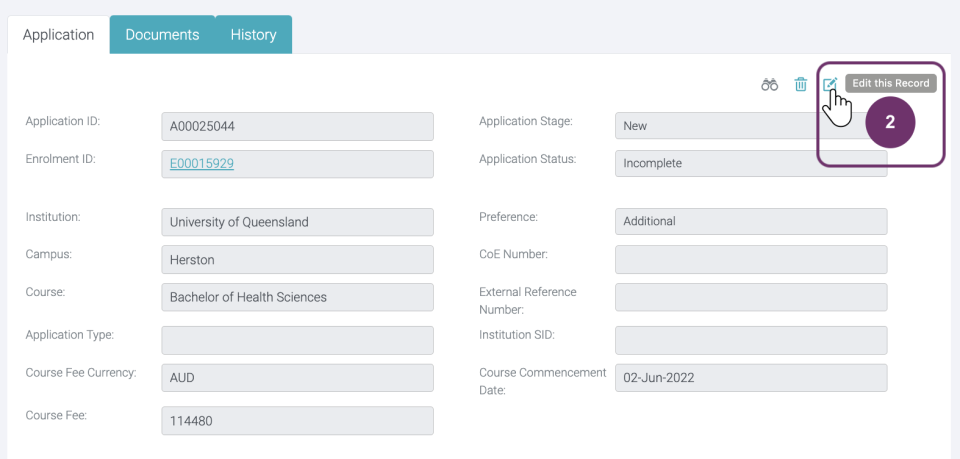Click the empty Institution SID field

750,340
